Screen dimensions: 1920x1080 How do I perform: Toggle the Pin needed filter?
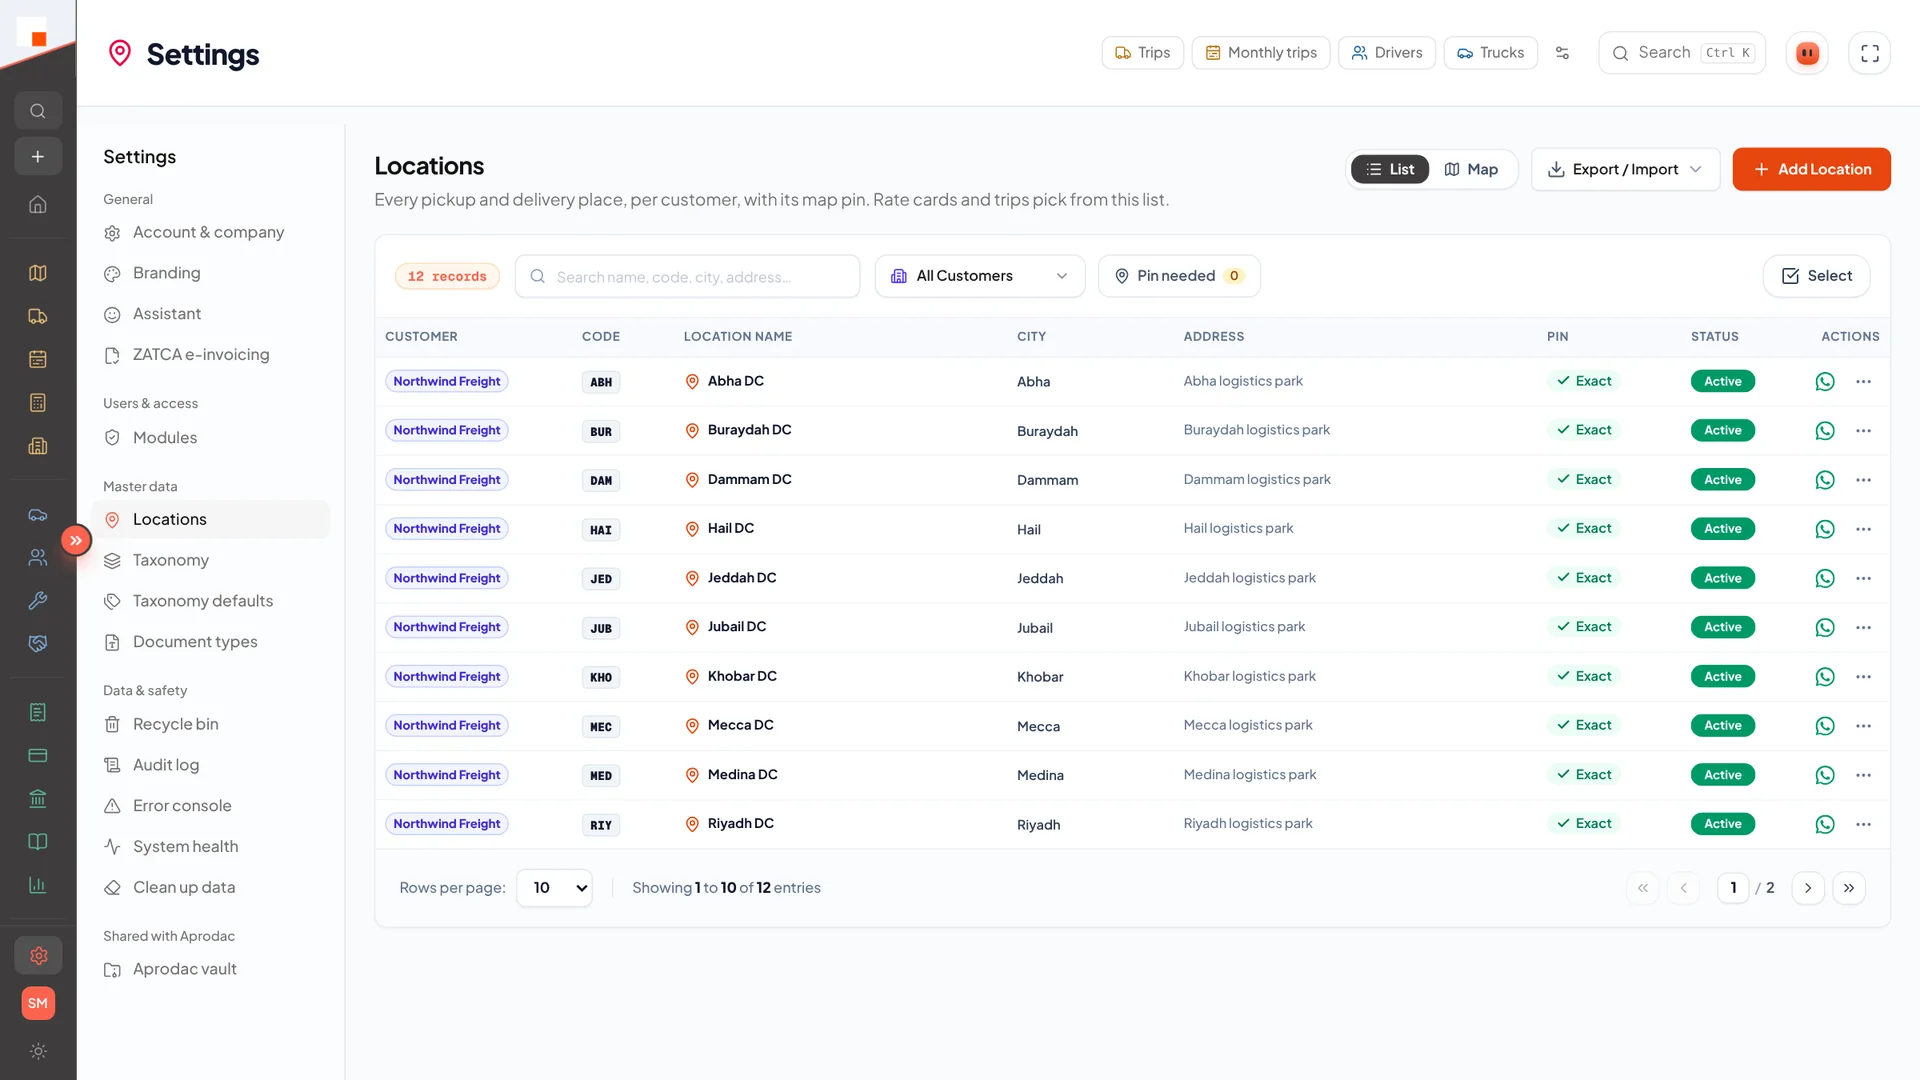click(1179, 276)
